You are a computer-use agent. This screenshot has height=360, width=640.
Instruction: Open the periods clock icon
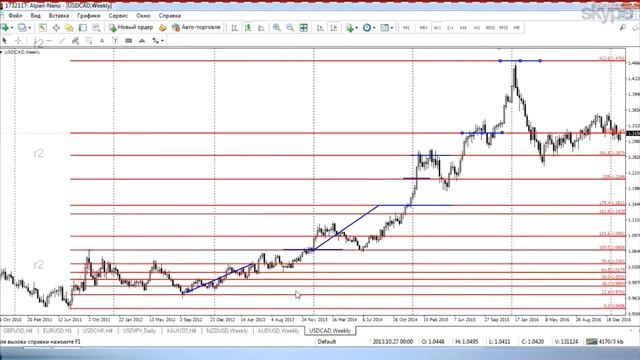(x=367, y=28)
